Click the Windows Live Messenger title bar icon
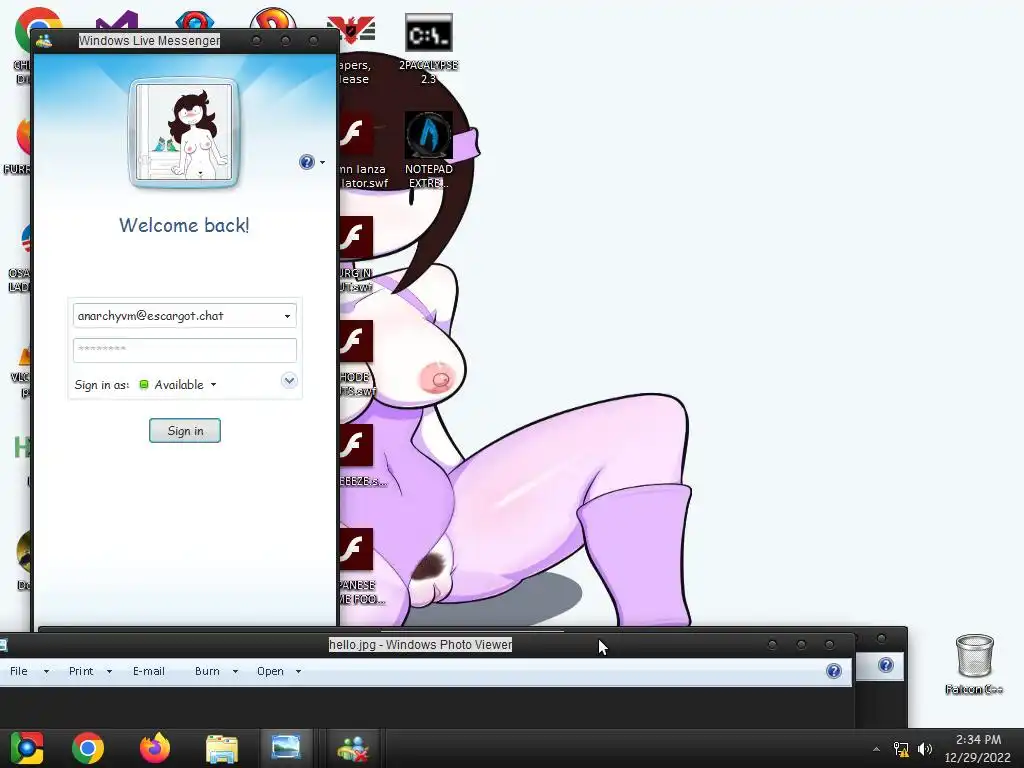The height and width of the screenshot is (768, 1024). pyautogui.click(x=44, y=41)
